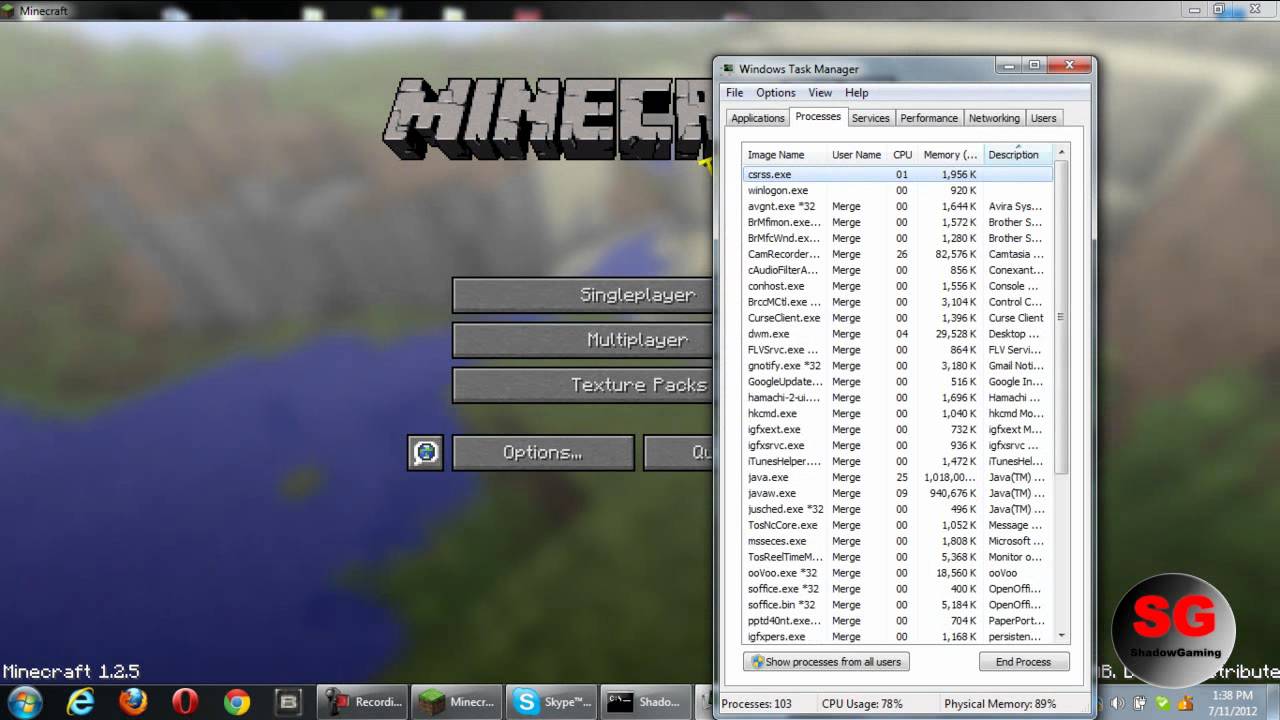Open Firefox from the taskbar
1280x720 pixels.
click(133, 702)
